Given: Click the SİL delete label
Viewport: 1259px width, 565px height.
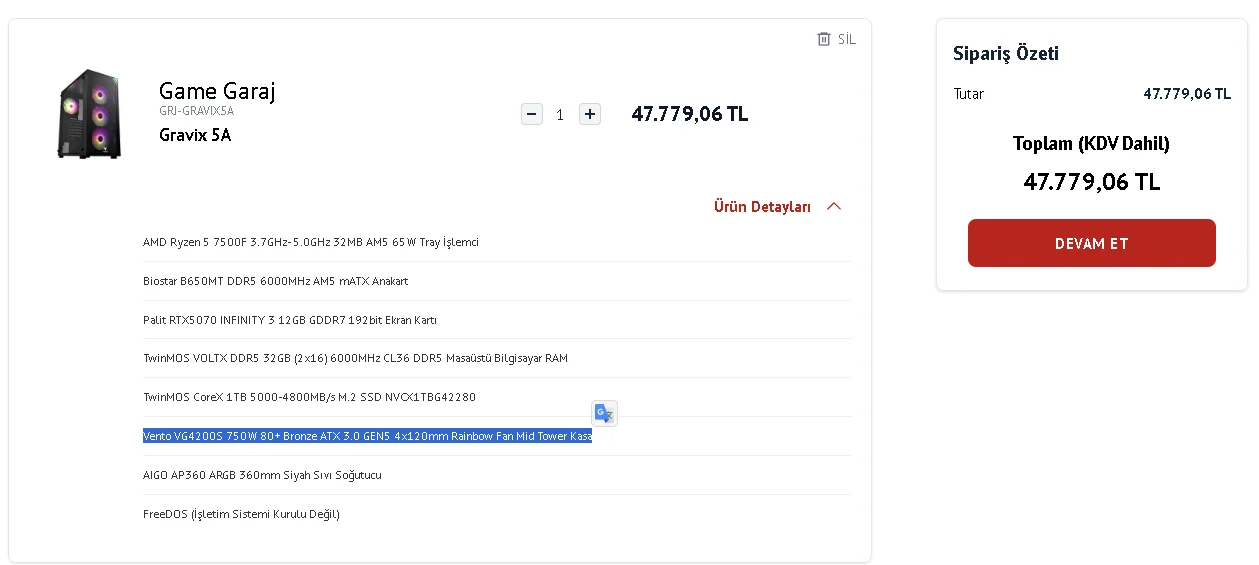Looking at the screenshot, I should tap(847, 39).
